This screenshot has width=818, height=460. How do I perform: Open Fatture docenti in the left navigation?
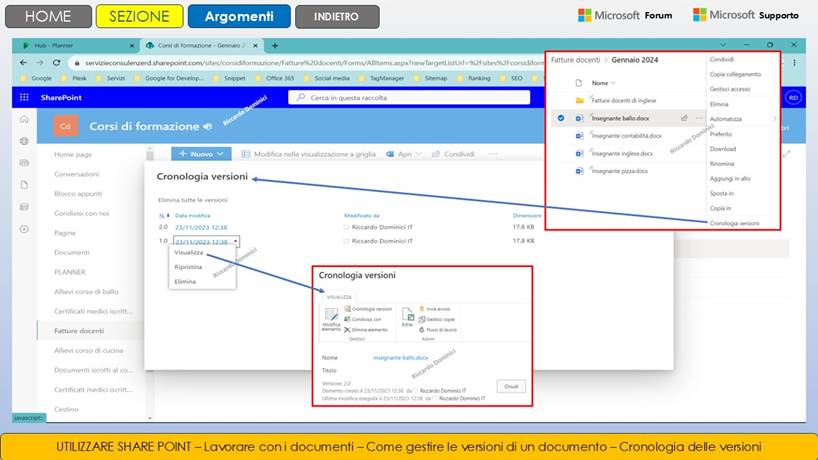point(79,331)
